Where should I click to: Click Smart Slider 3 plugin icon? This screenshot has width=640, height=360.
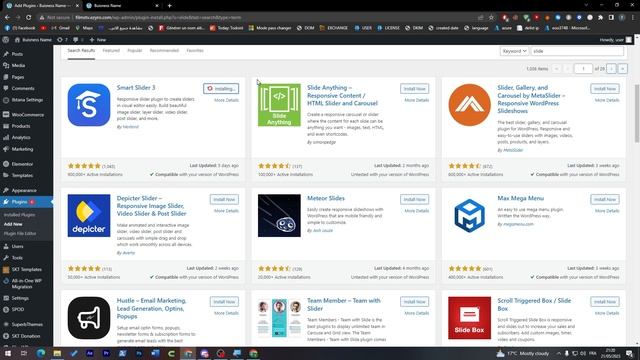pos(89,105)
